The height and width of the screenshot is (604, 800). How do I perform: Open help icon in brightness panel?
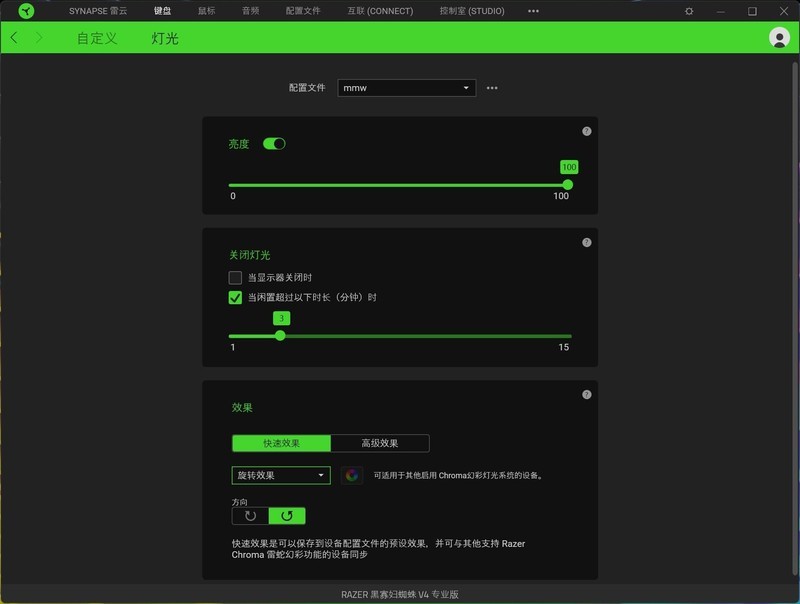pos(587,131)
